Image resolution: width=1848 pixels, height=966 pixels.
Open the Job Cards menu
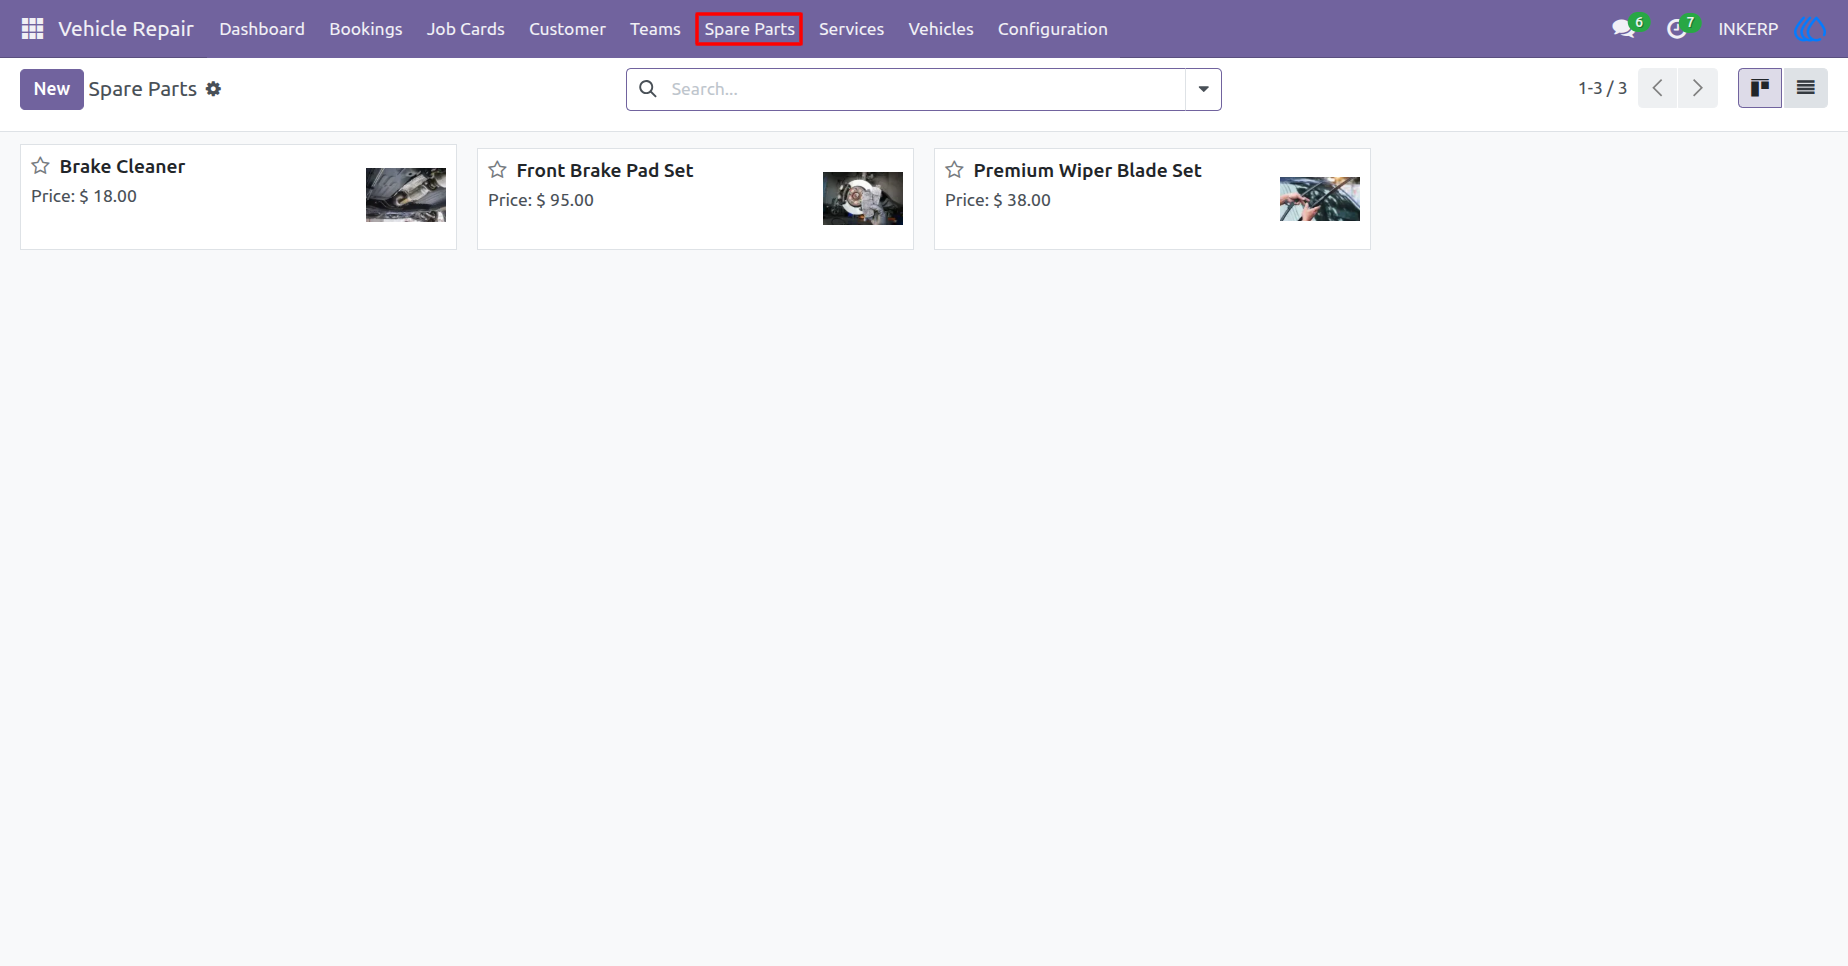pos(466,29)
